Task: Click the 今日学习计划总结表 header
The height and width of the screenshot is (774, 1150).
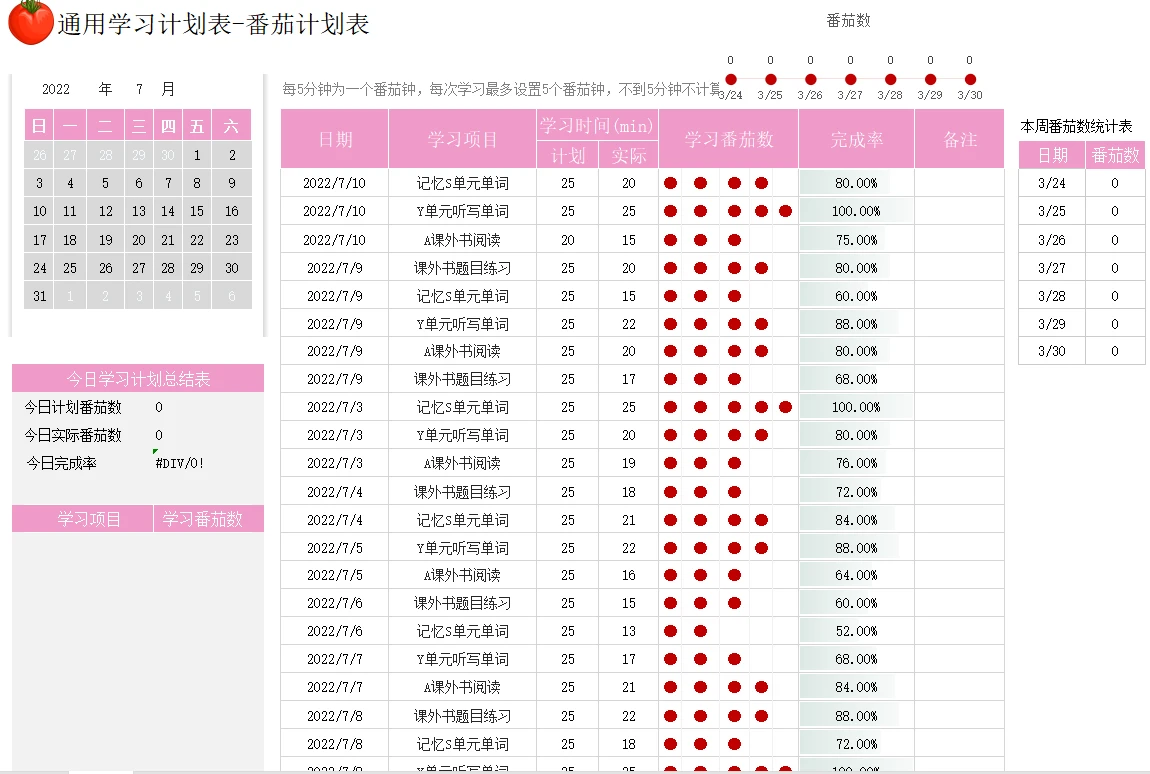Action: 138,379
